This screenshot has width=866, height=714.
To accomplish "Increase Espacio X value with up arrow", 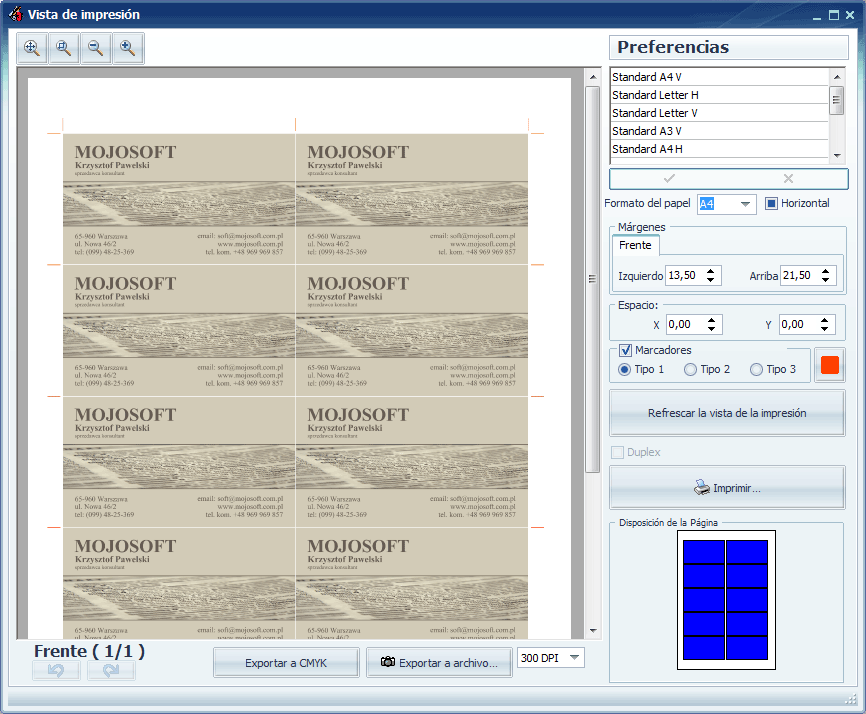I will tap(711, 320).
